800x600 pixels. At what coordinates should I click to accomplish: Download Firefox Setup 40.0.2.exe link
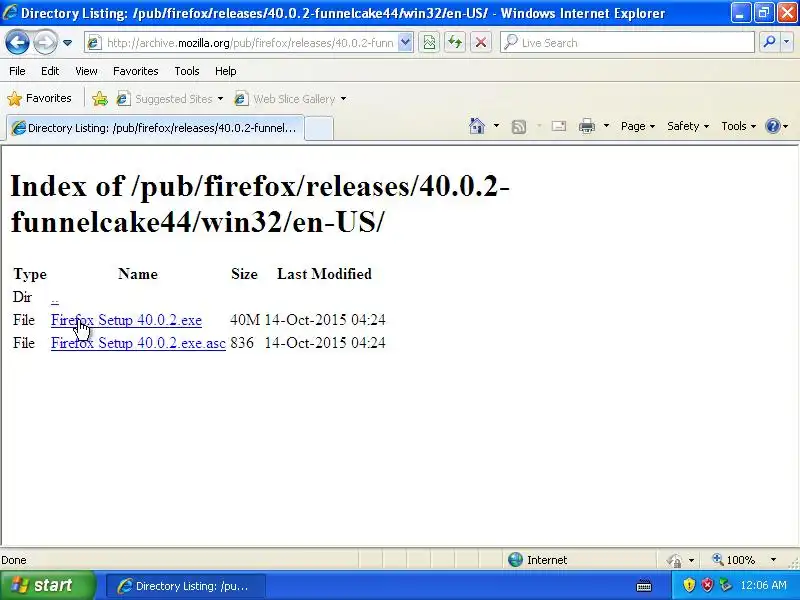(x=127, y=320)
